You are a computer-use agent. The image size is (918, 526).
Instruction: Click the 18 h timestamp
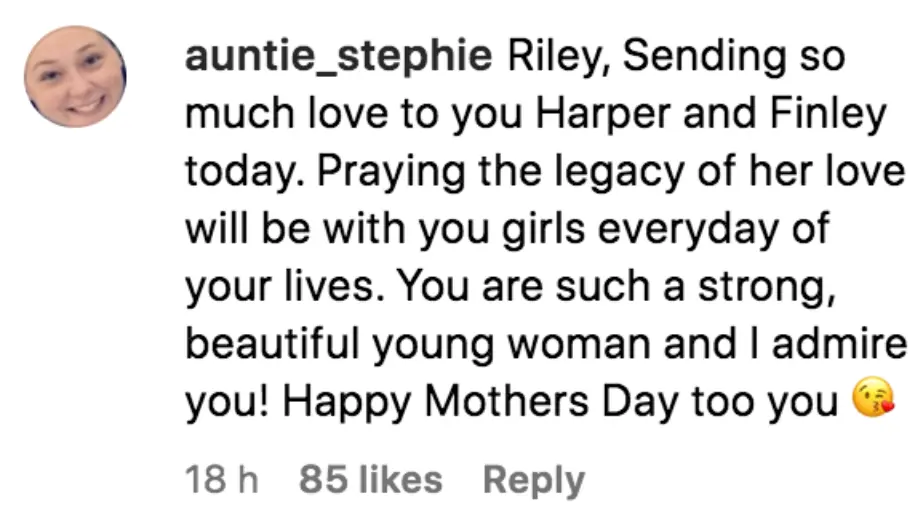pyautogui.click(x=221, y=480)
